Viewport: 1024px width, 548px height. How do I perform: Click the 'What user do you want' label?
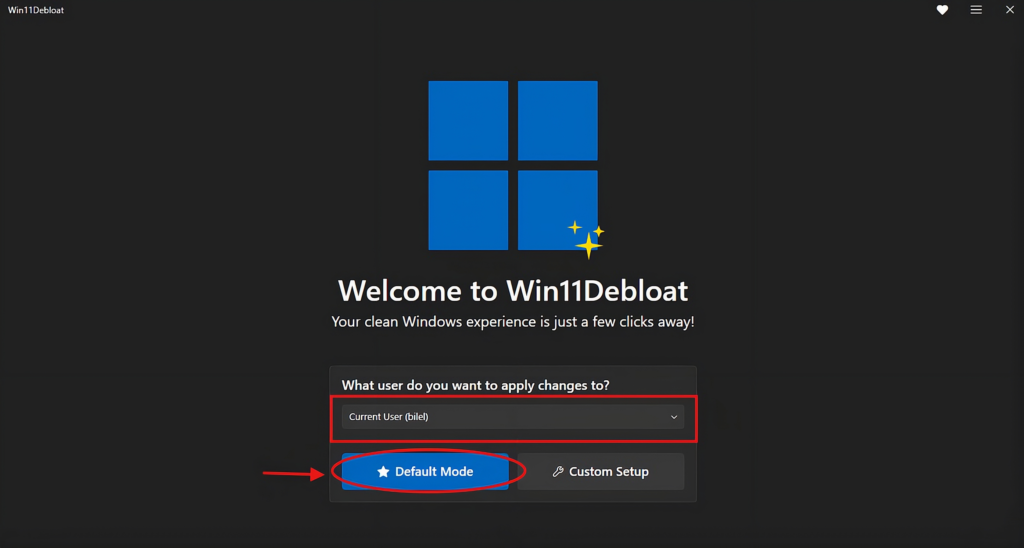pos(475,385)
